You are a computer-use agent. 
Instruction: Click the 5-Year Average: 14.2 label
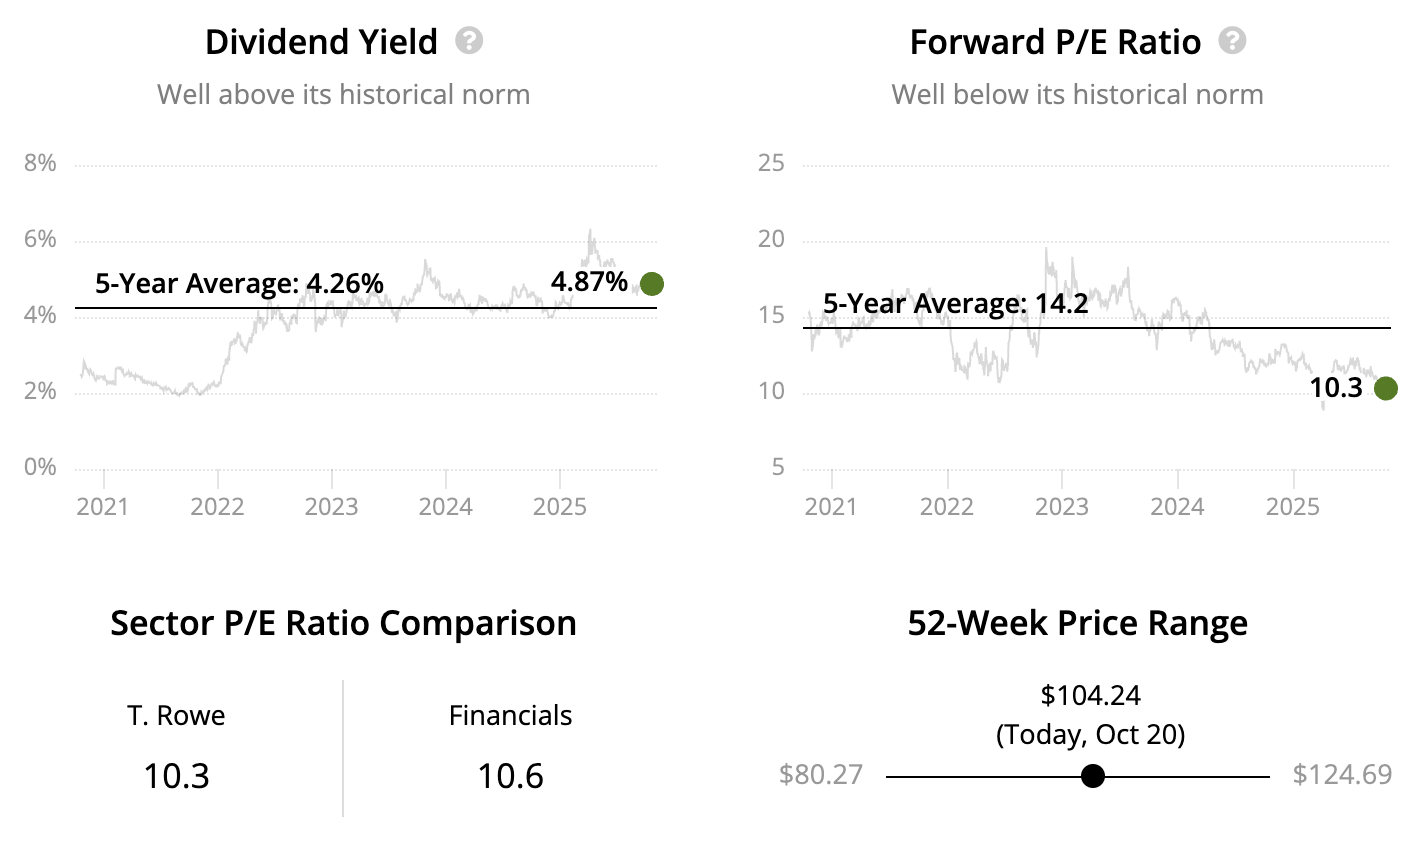click(x=955, y=303)
